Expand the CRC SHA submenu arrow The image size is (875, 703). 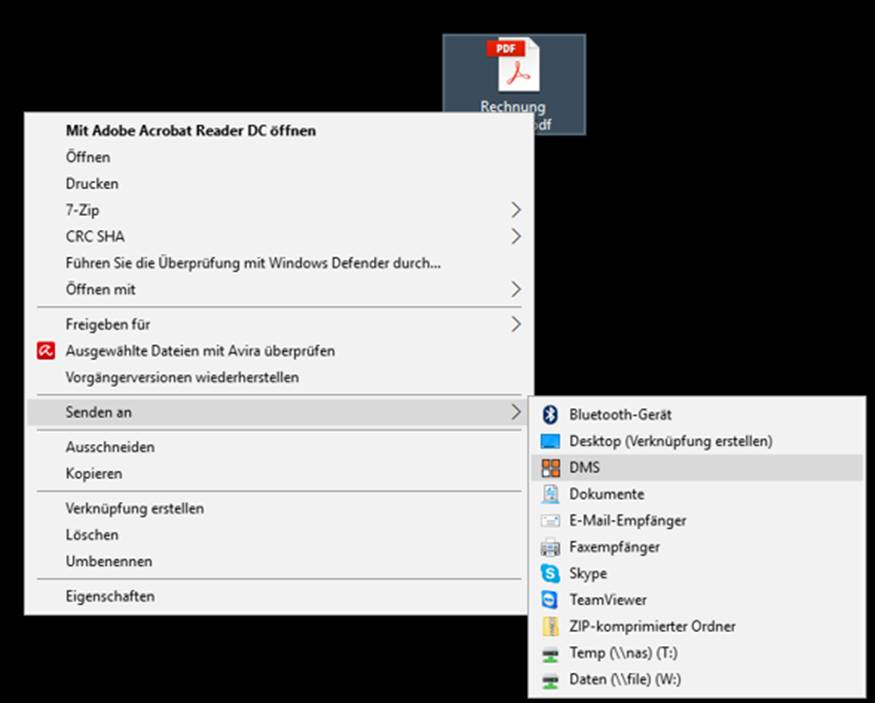516,237
